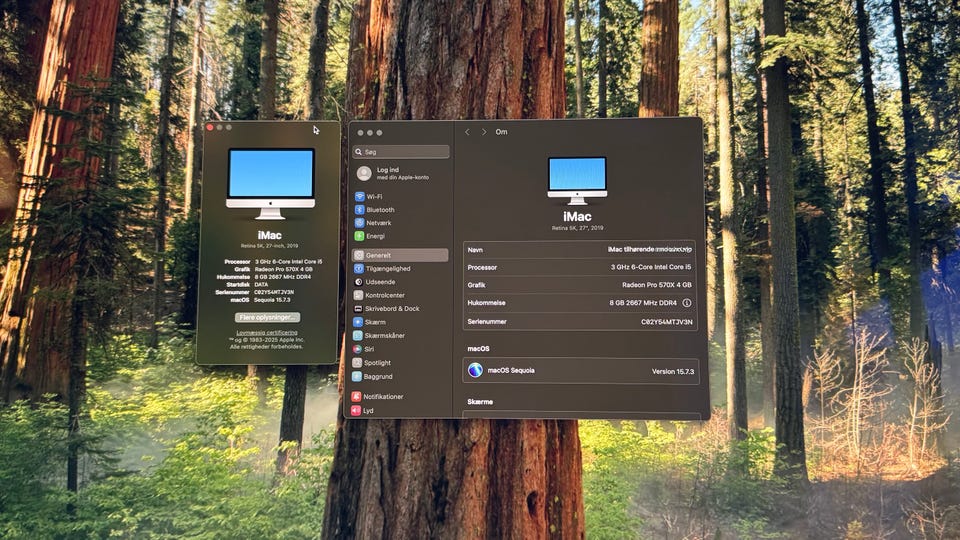Click the Flere oplysninger button
This screenshot has height=540, width=960.
point(268,317)
